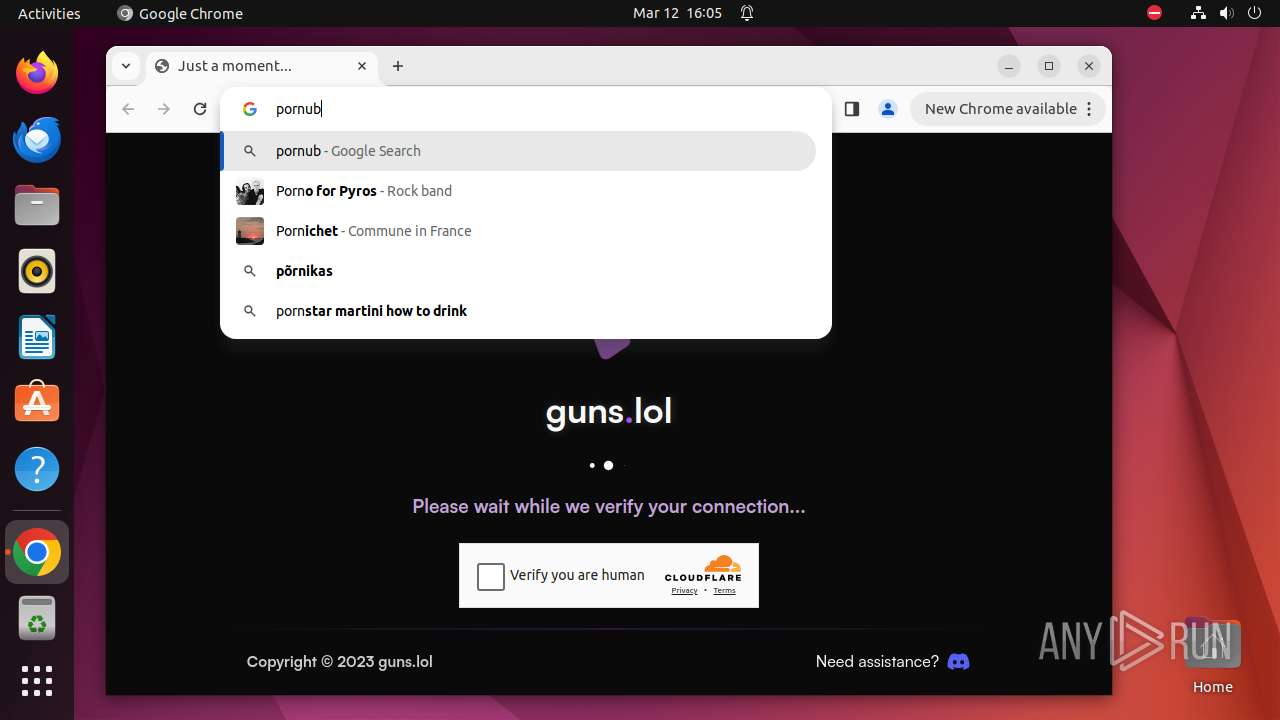Click the Cloudflare logo in the widget
1280x720 pixels.
(703, 567)
